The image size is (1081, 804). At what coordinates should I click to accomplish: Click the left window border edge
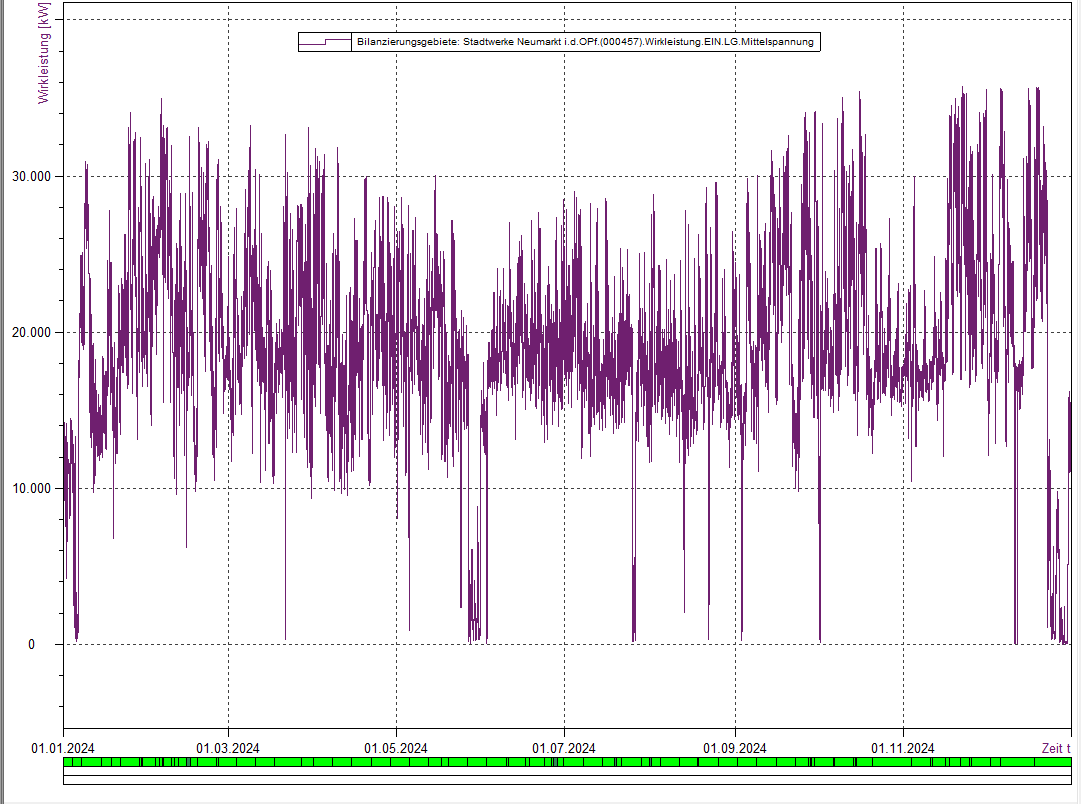(2, 400)
